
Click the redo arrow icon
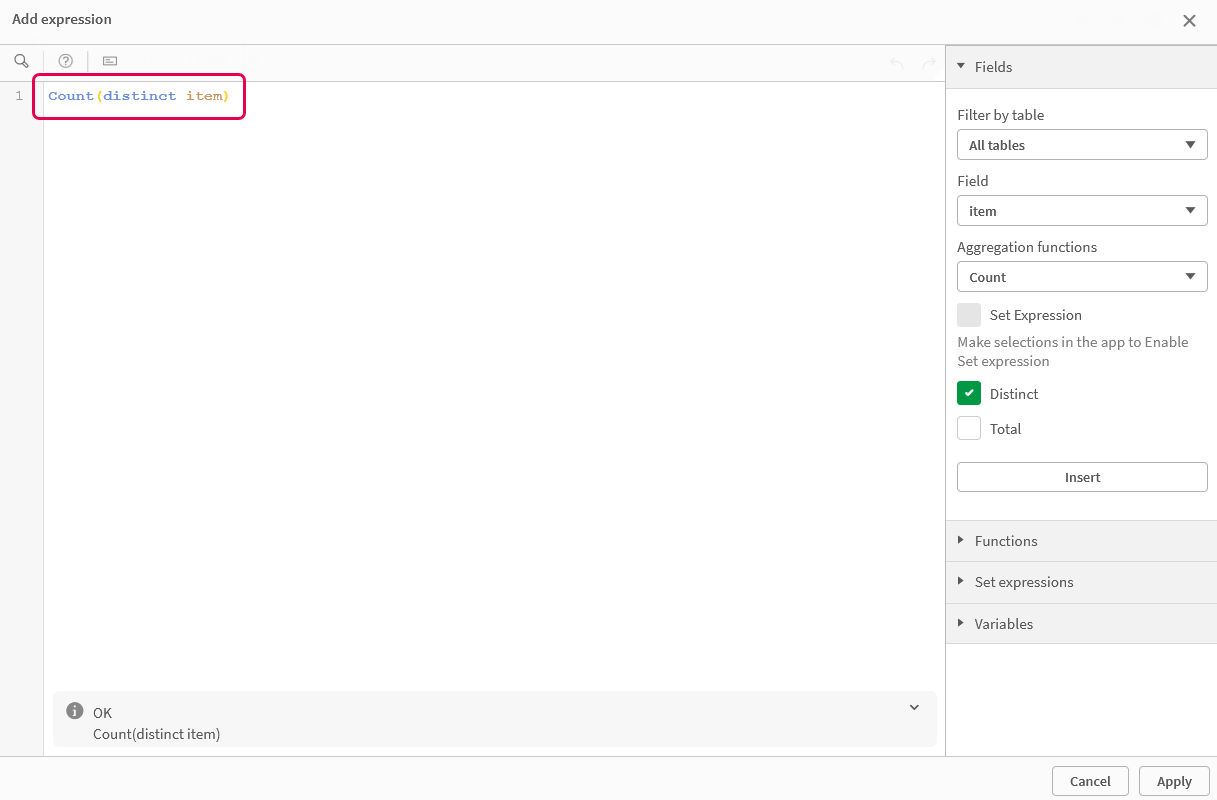point(928,64)
